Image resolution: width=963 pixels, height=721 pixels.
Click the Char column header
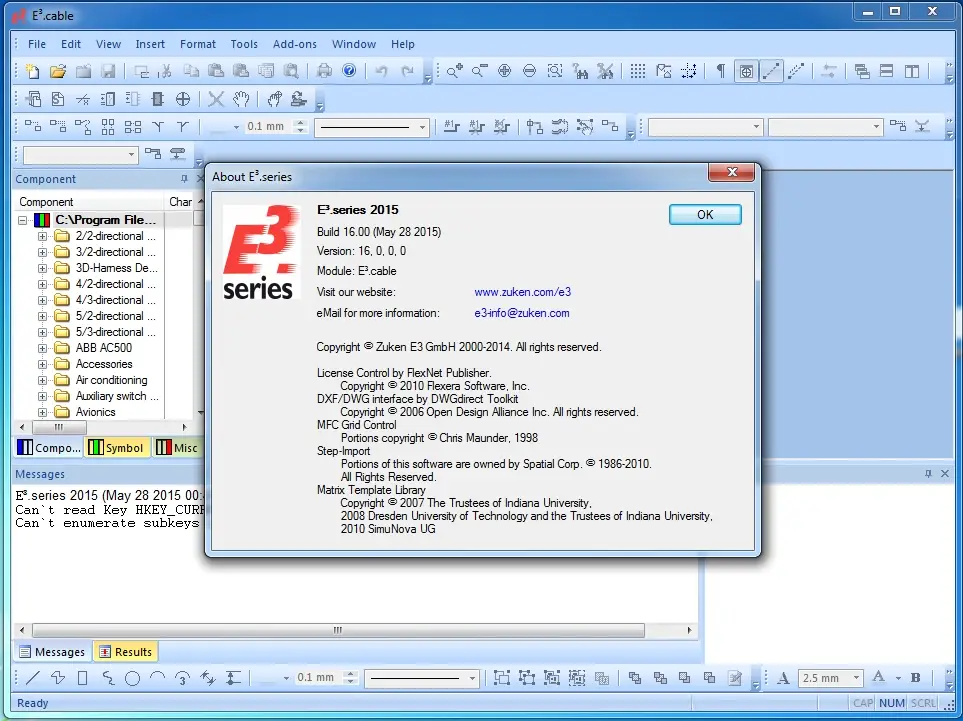(182, 201)
